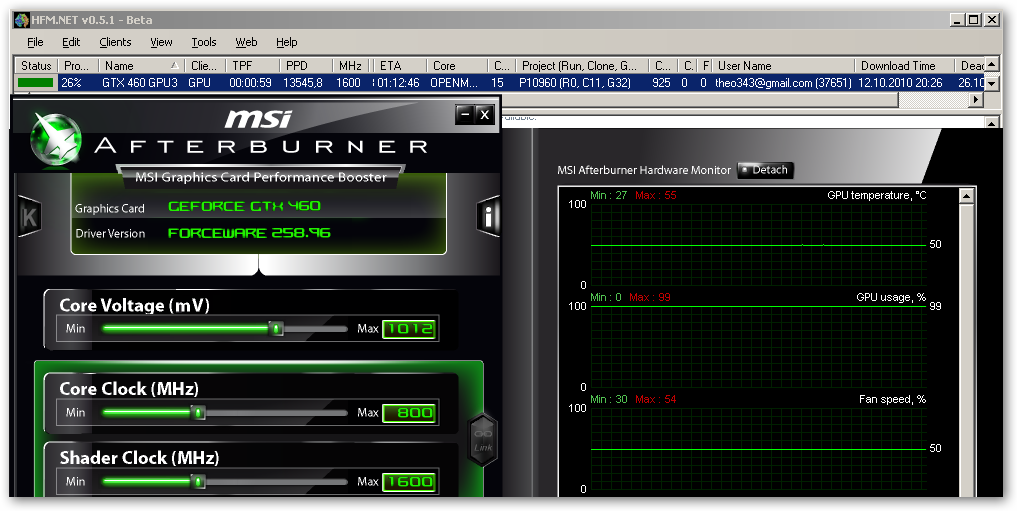Screen dimensions: 1017x511
Task: Click the Fan speed graph
Action: coord(758,449)
